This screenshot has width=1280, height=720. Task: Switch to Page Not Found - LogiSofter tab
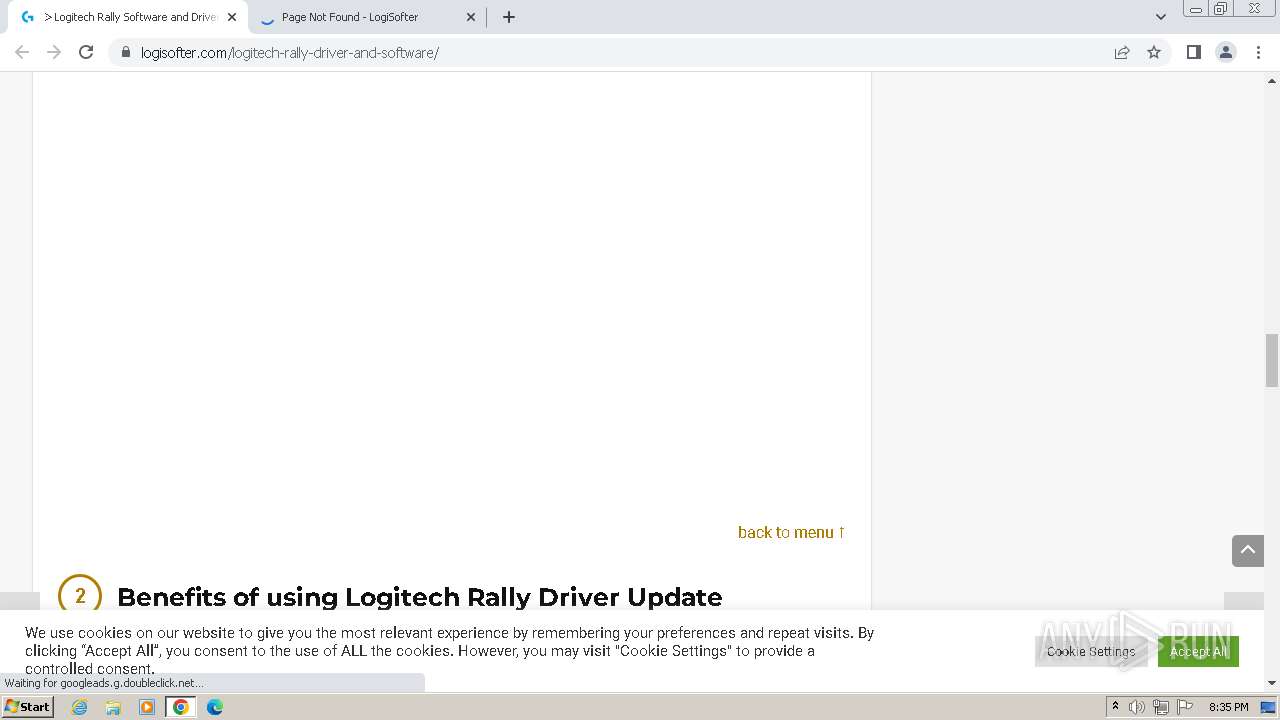pyautogui.click(x=365, y=17)
